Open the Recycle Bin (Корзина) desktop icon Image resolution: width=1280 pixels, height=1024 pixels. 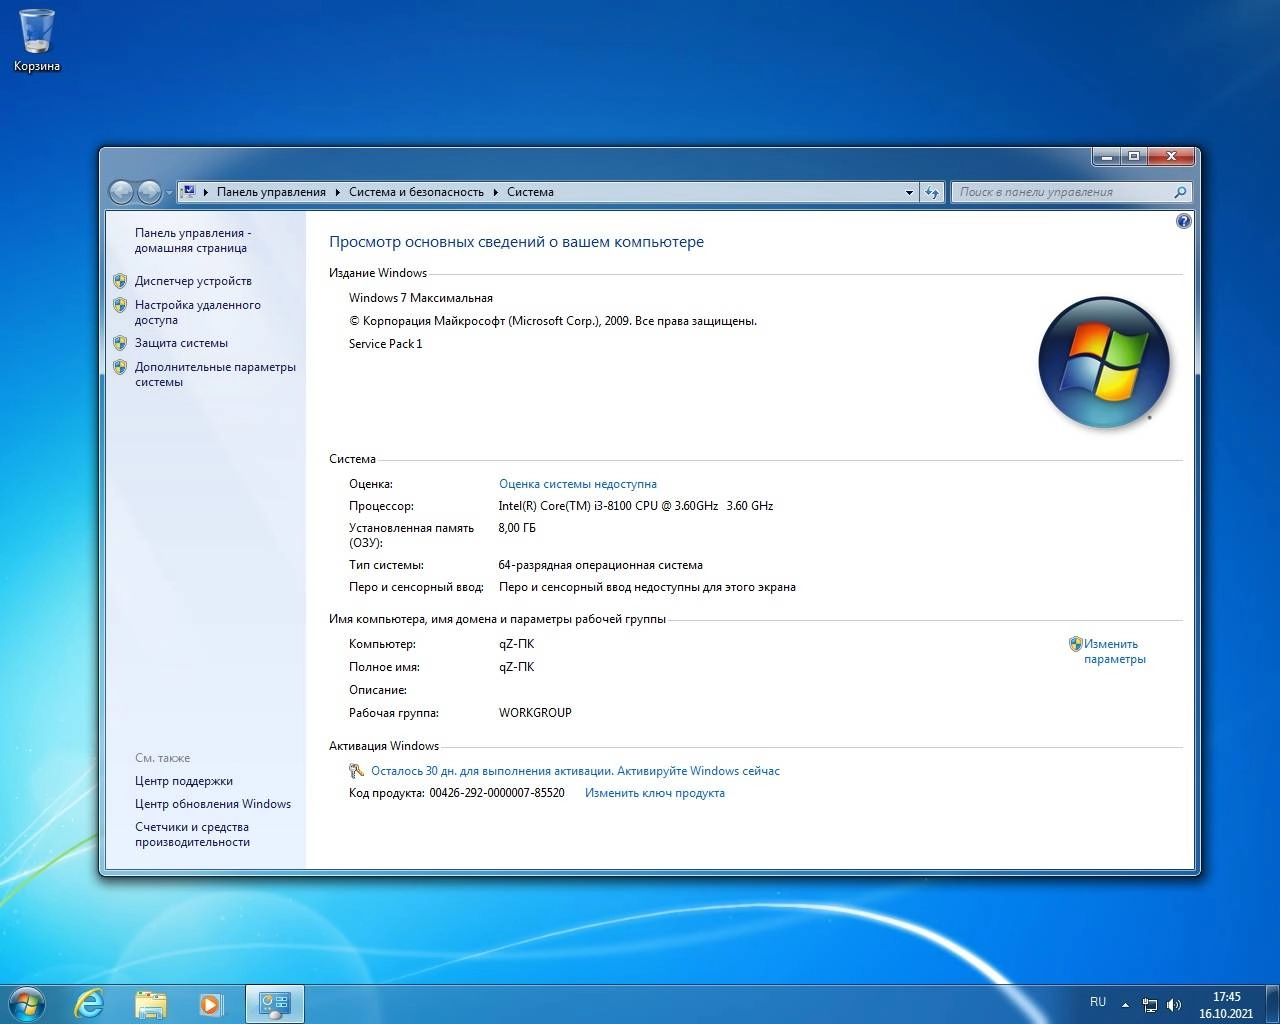pyautogui.click(x=37, y=41)
